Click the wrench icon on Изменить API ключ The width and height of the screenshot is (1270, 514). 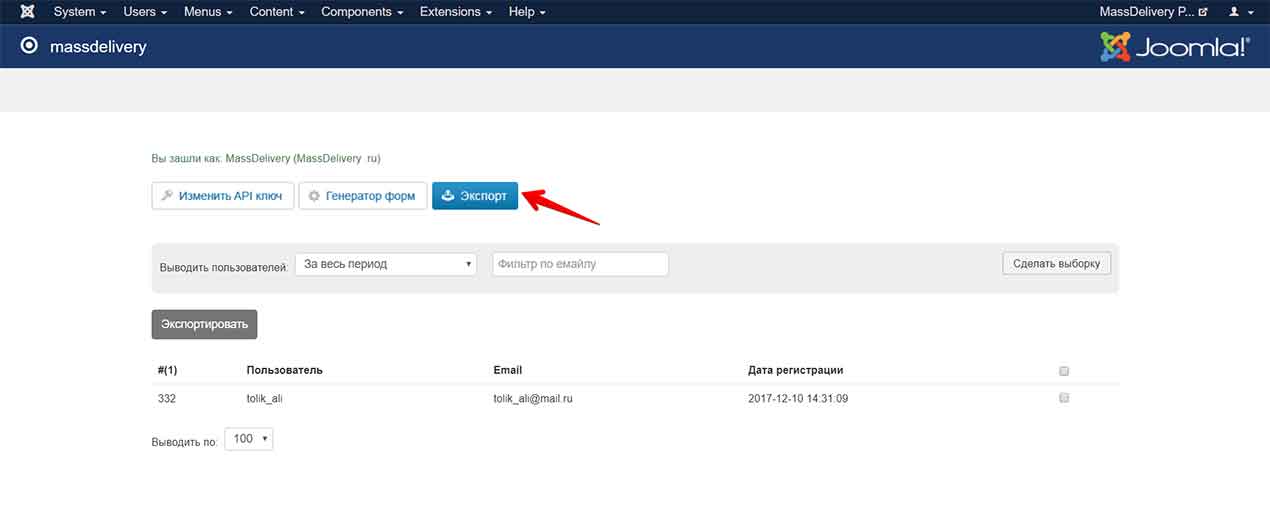167,196
